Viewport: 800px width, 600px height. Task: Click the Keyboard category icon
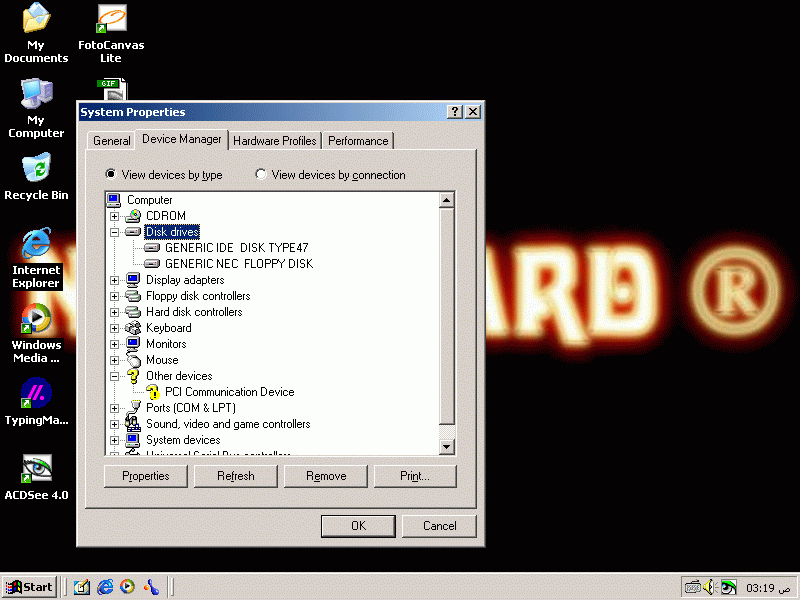pos(133,328)
